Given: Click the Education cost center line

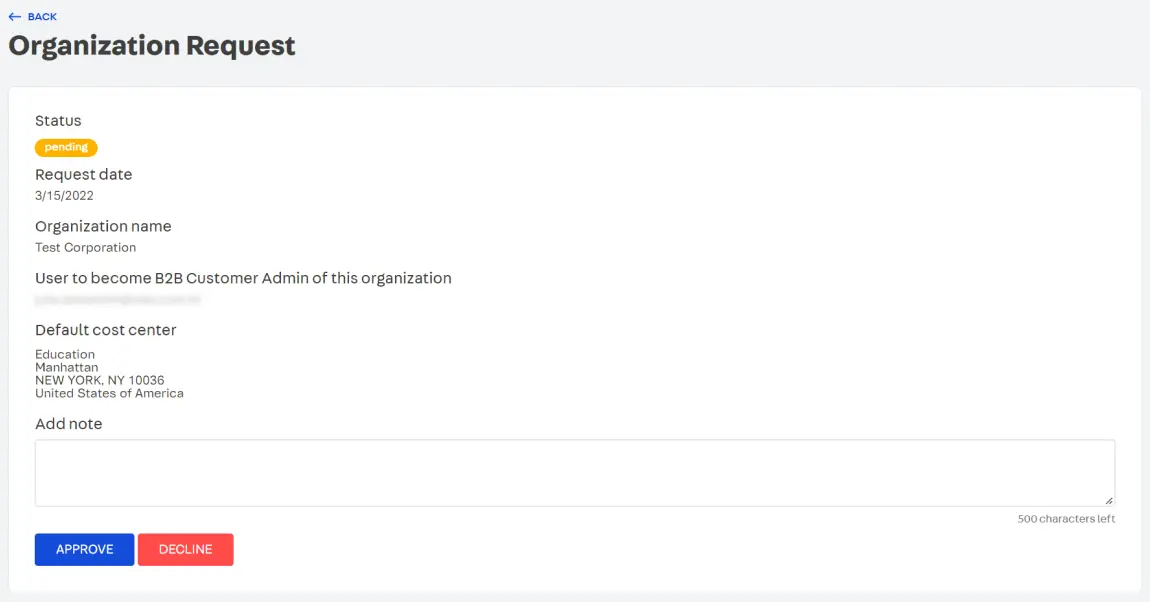Looking at the screenshot, I should point(65,354).
